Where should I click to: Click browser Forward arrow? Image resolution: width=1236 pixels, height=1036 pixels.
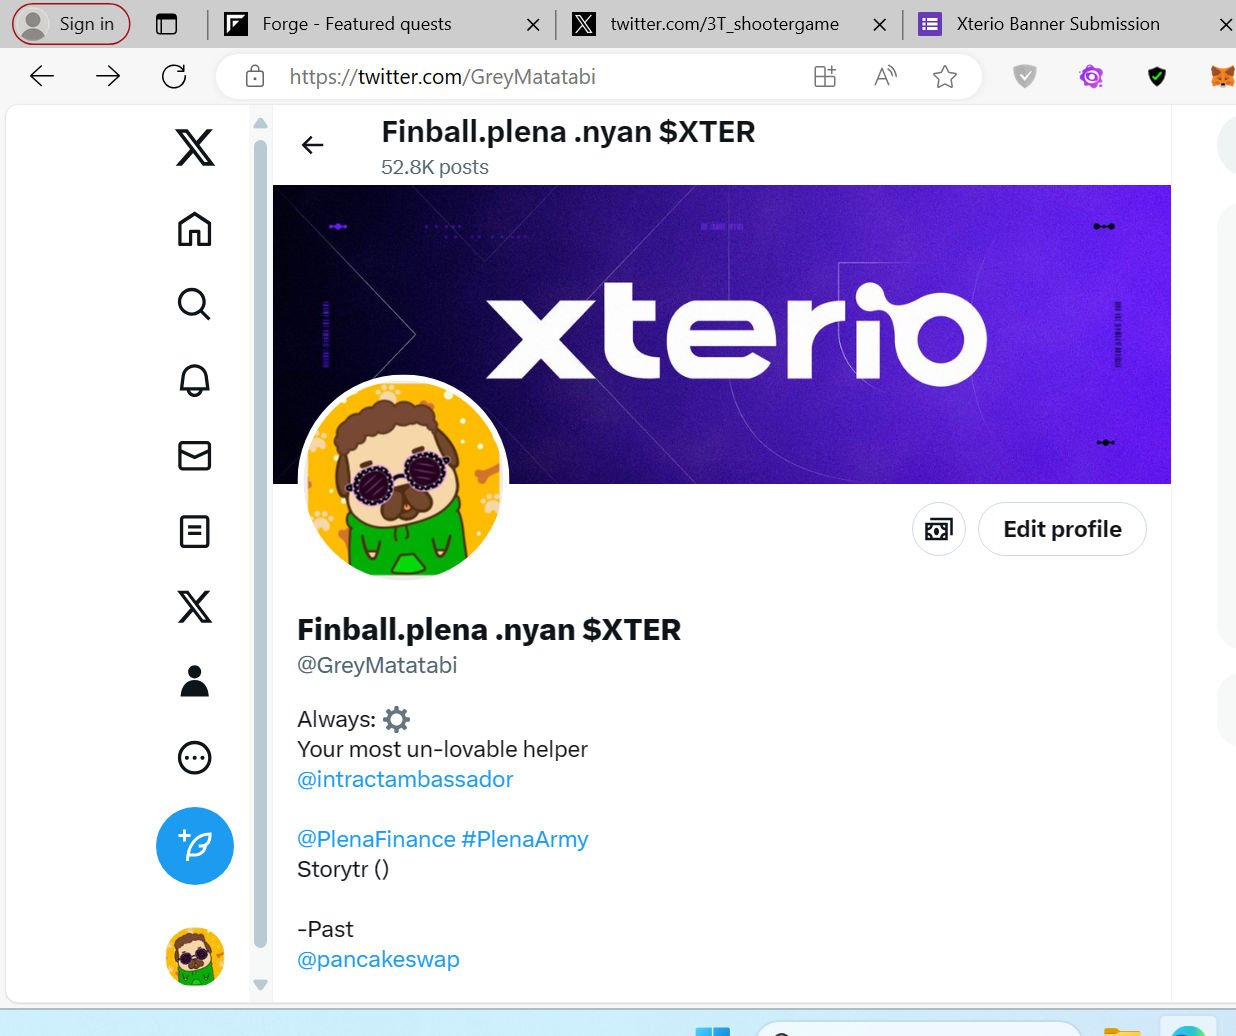[108, 76]
